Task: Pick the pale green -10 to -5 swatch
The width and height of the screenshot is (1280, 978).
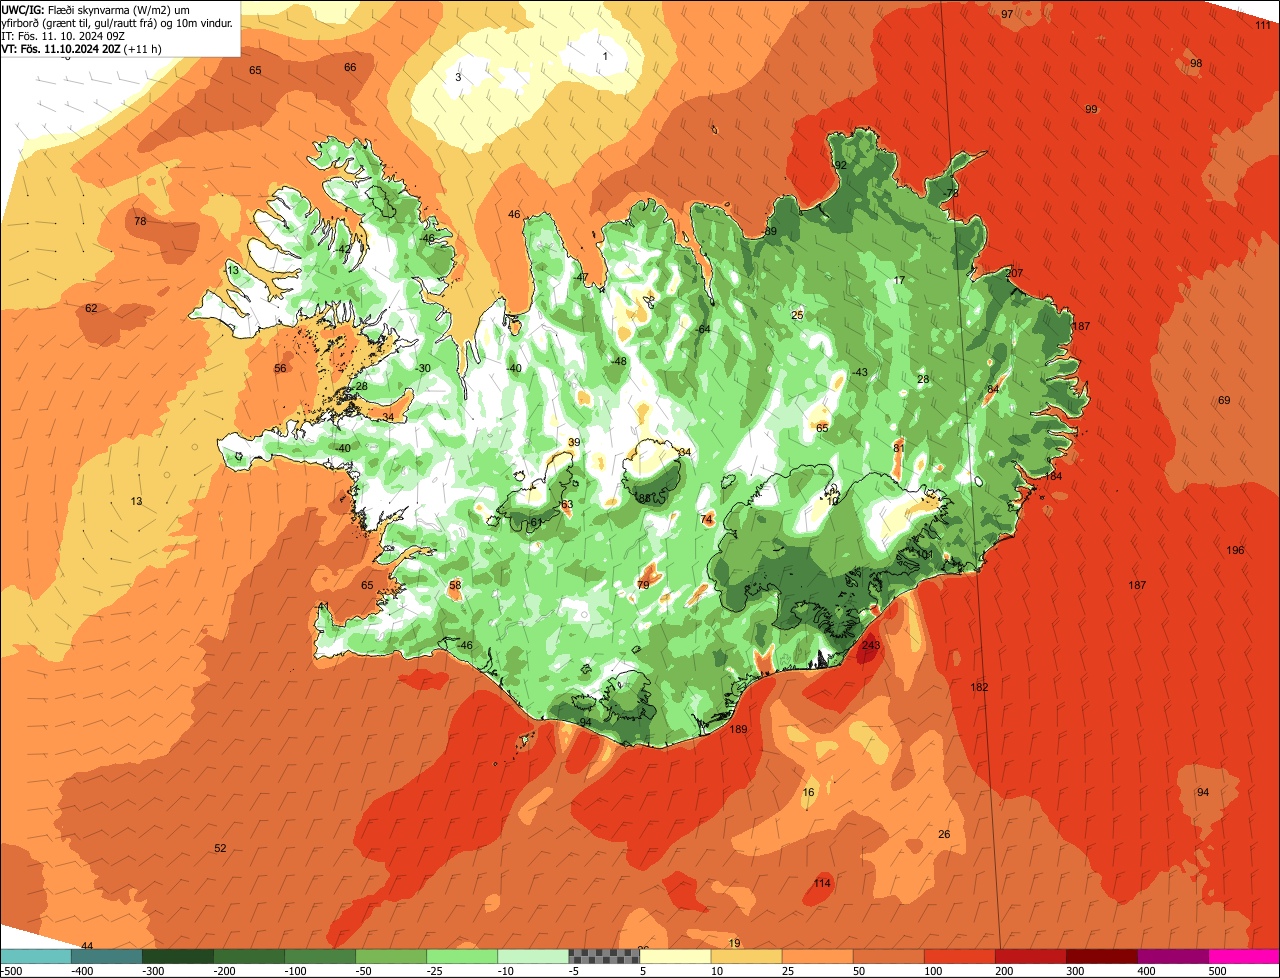Action: [533, 956]
